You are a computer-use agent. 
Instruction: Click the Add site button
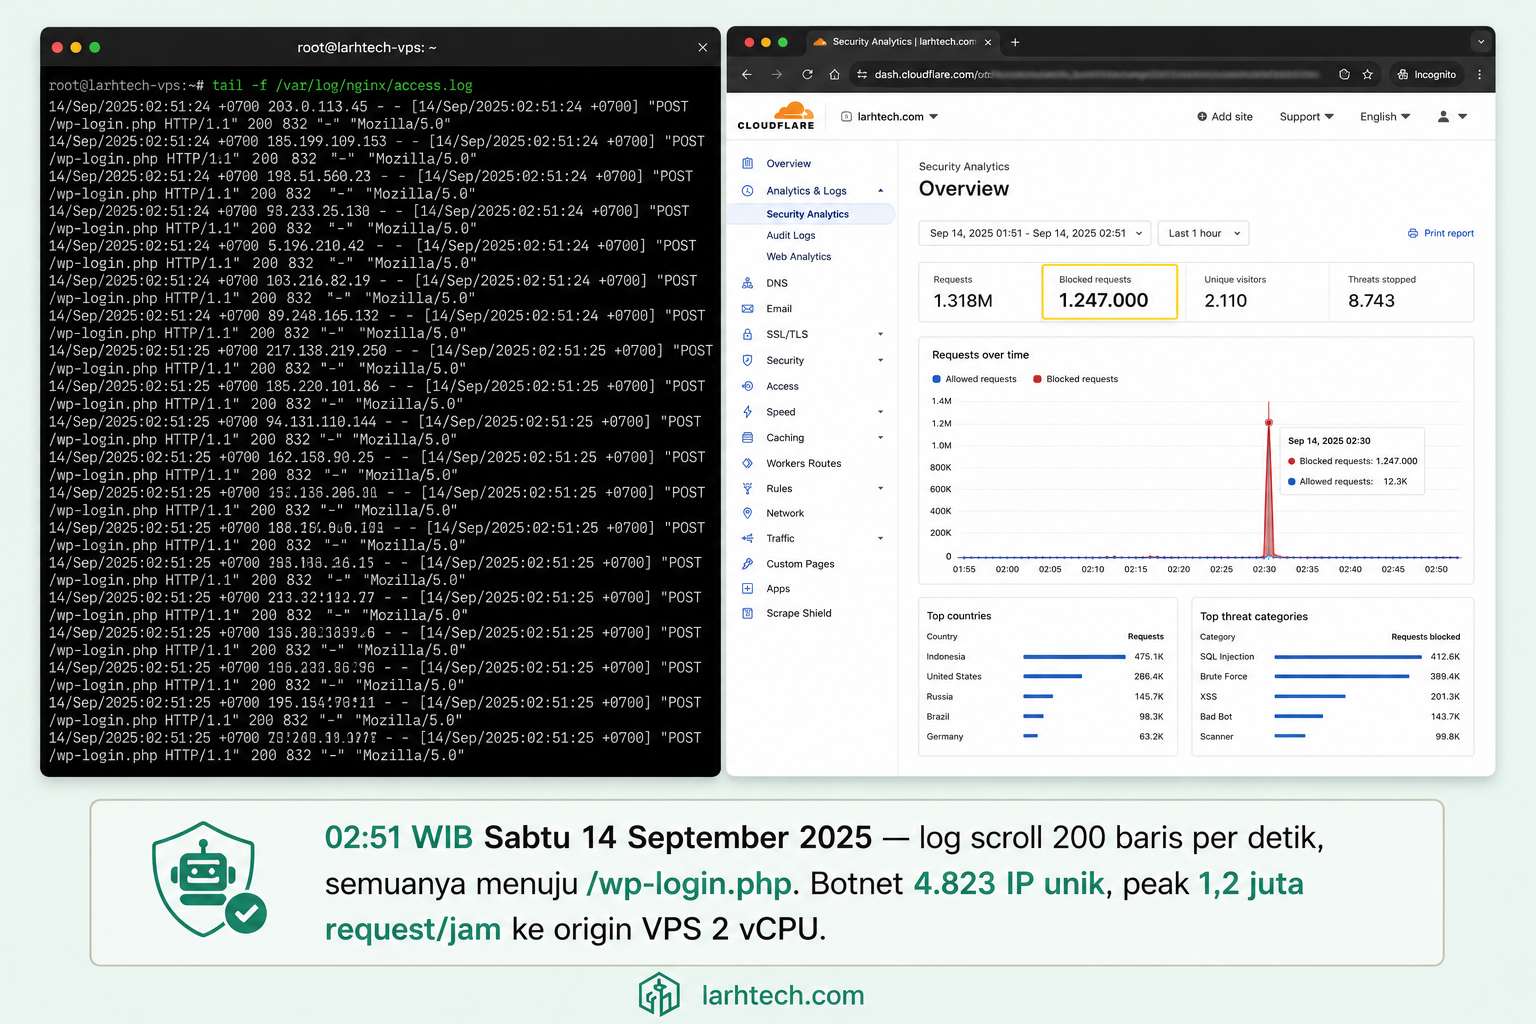click(1225, 116)
